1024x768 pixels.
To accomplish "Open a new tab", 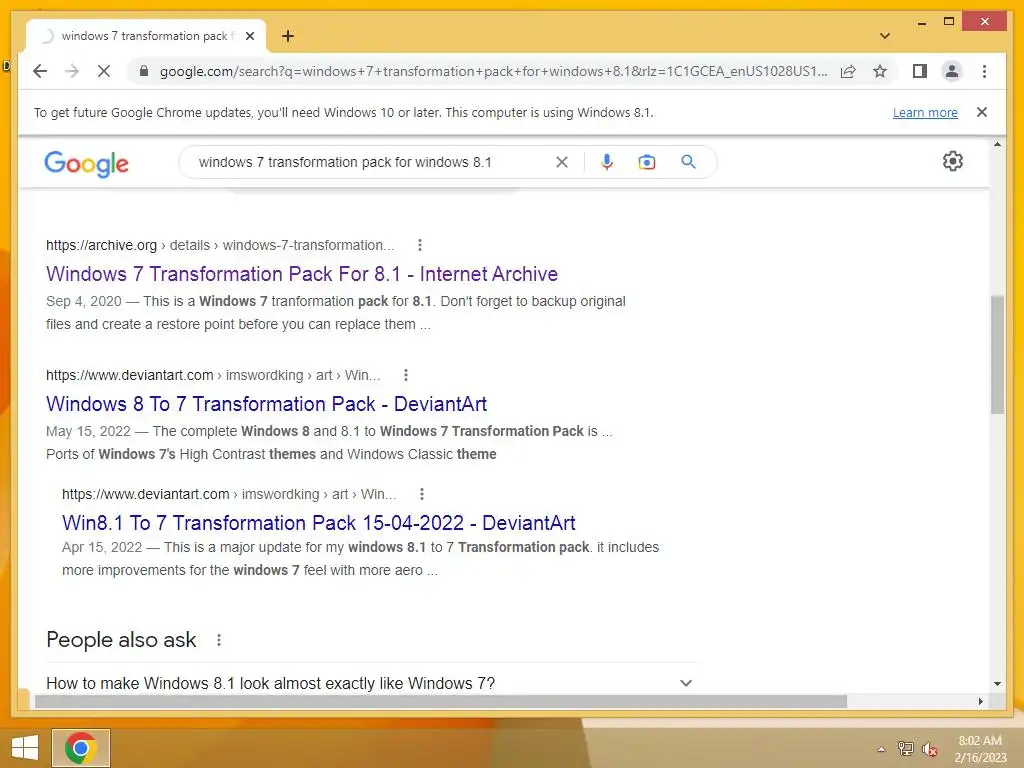I will 288,36.
